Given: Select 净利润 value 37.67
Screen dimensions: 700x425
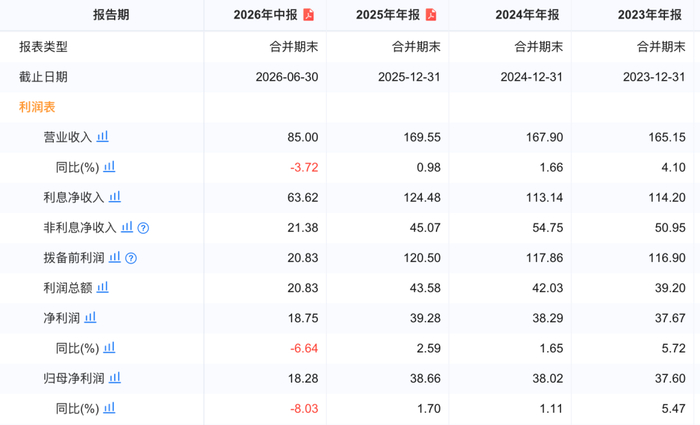Looking at the screenshot, I should coord(670,318).
